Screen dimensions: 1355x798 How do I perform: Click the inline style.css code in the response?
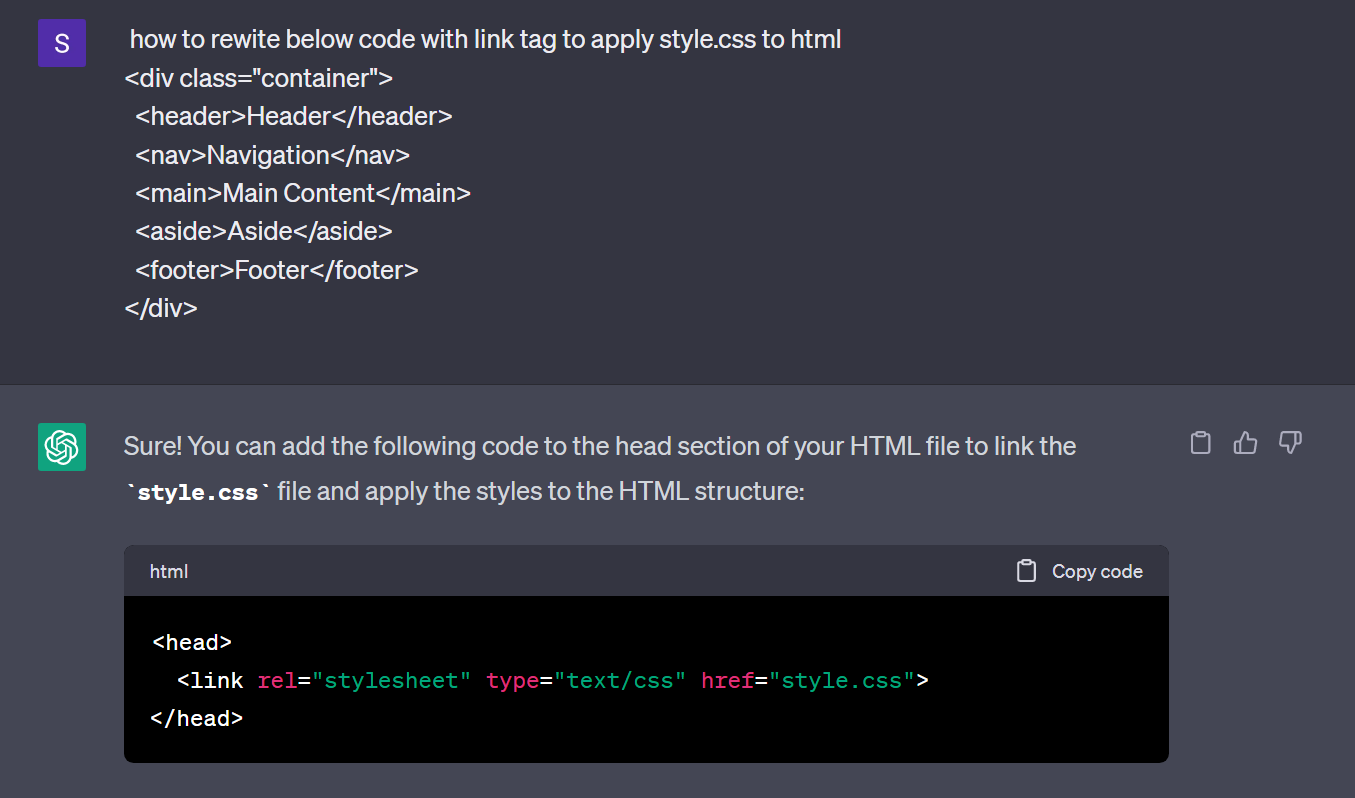coord(198,492)
